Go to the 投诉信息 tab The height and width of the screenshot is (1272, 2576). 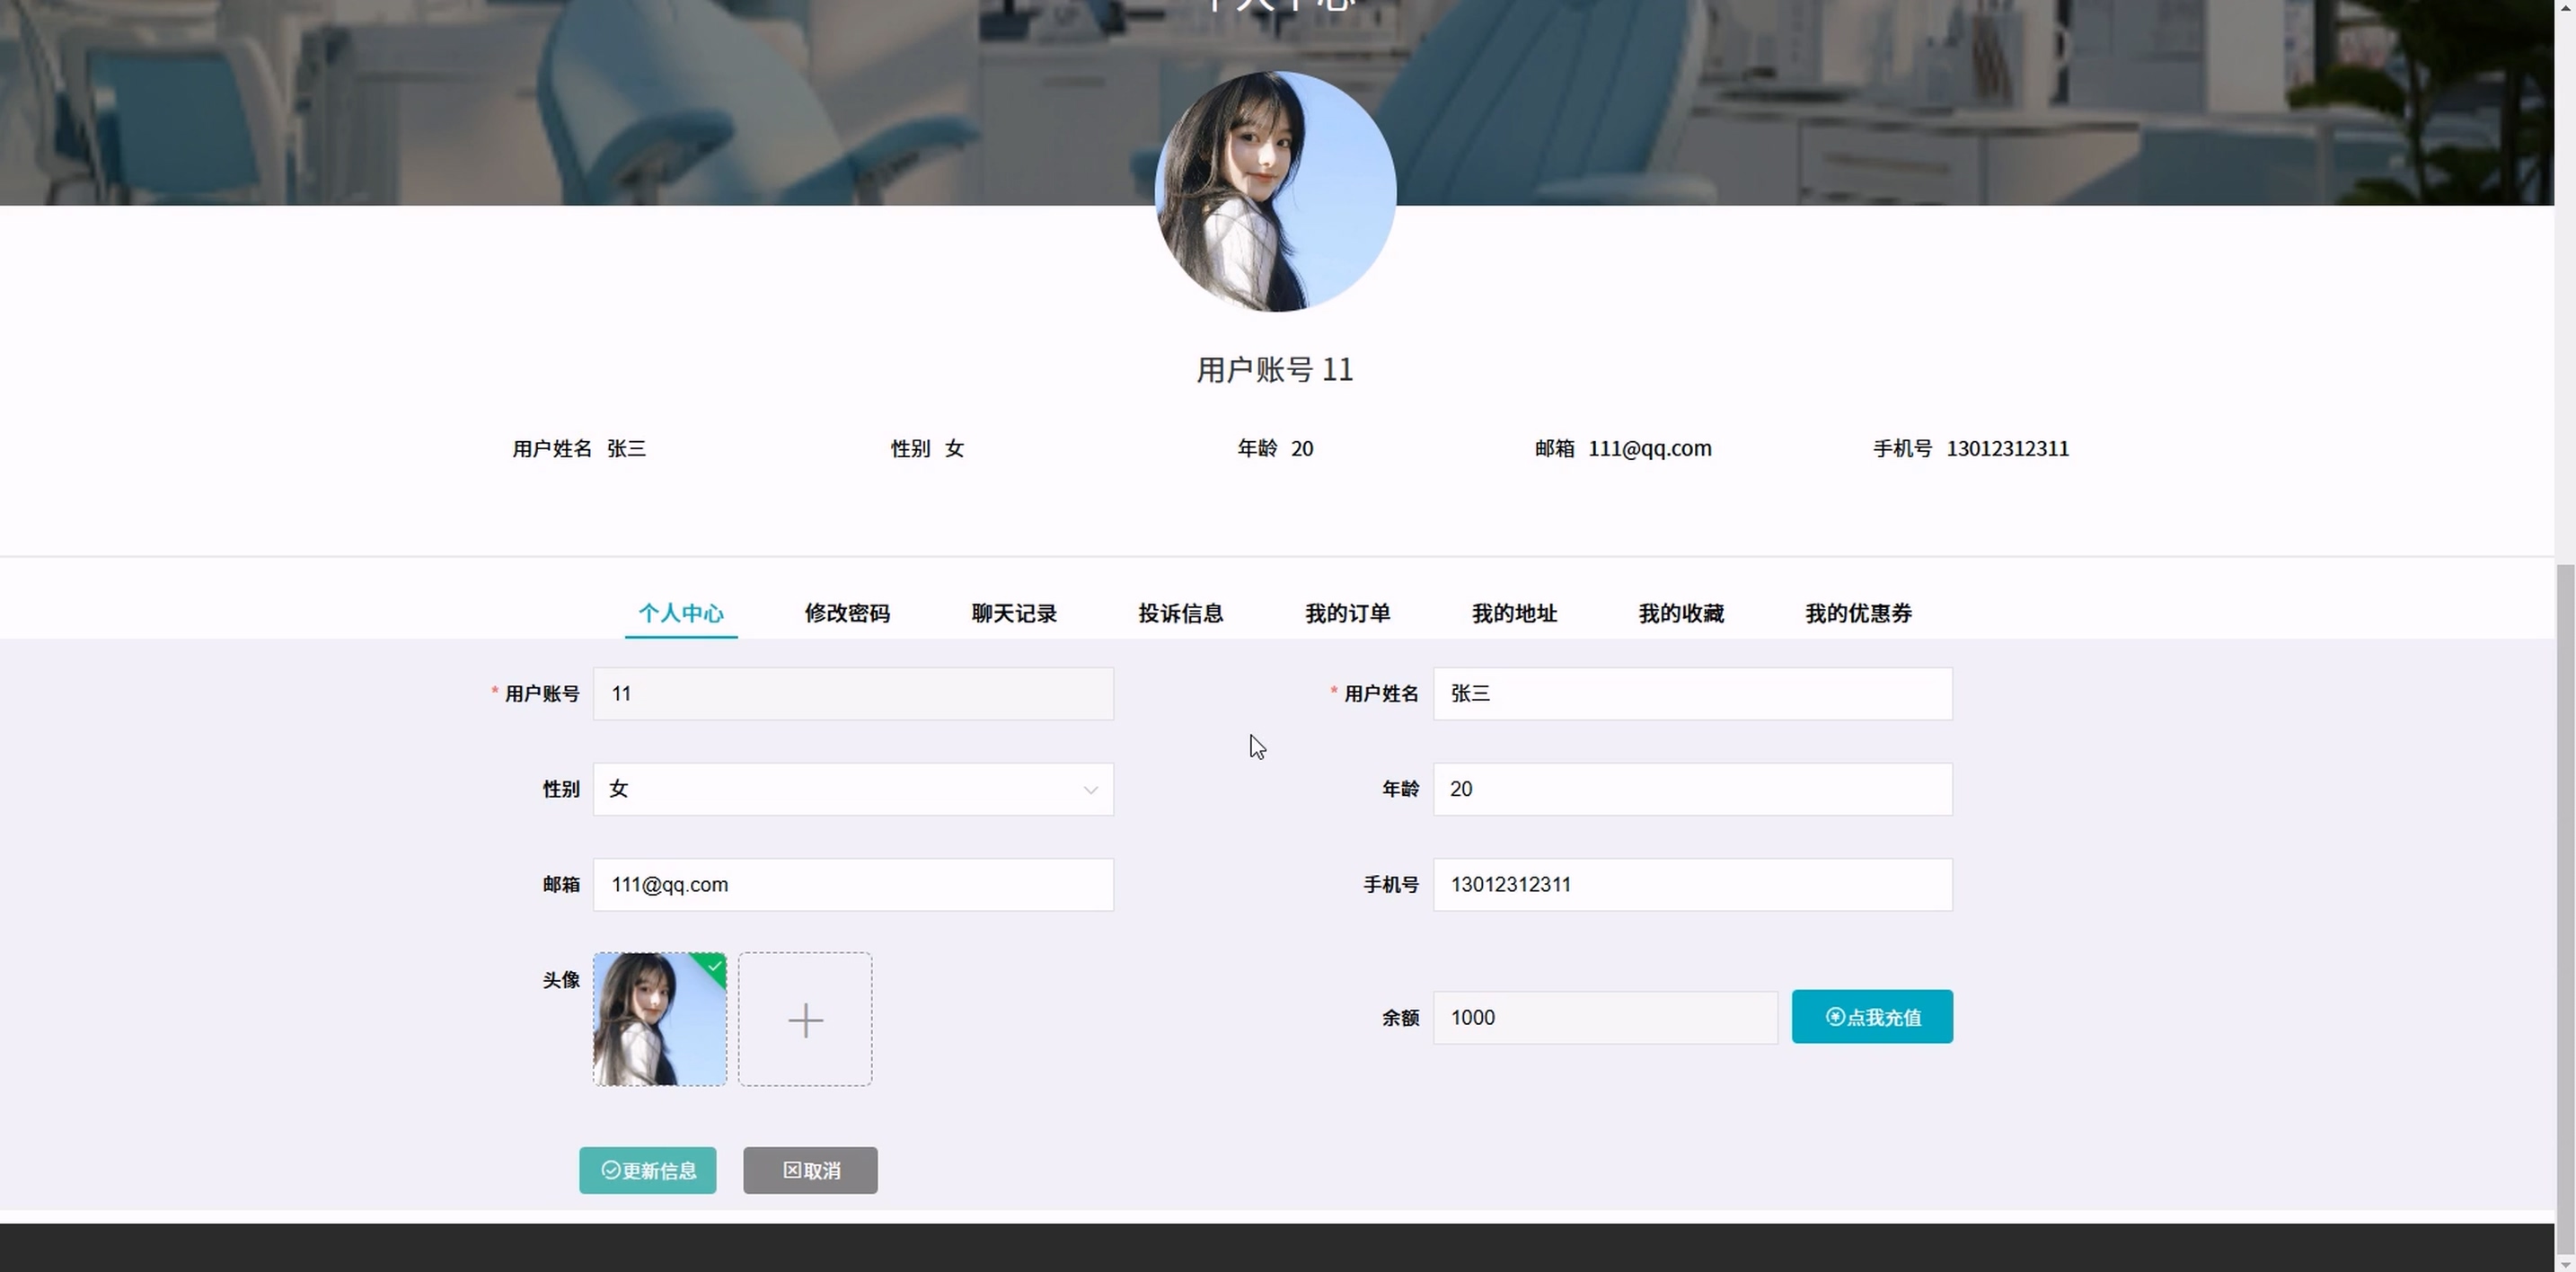1181,613
